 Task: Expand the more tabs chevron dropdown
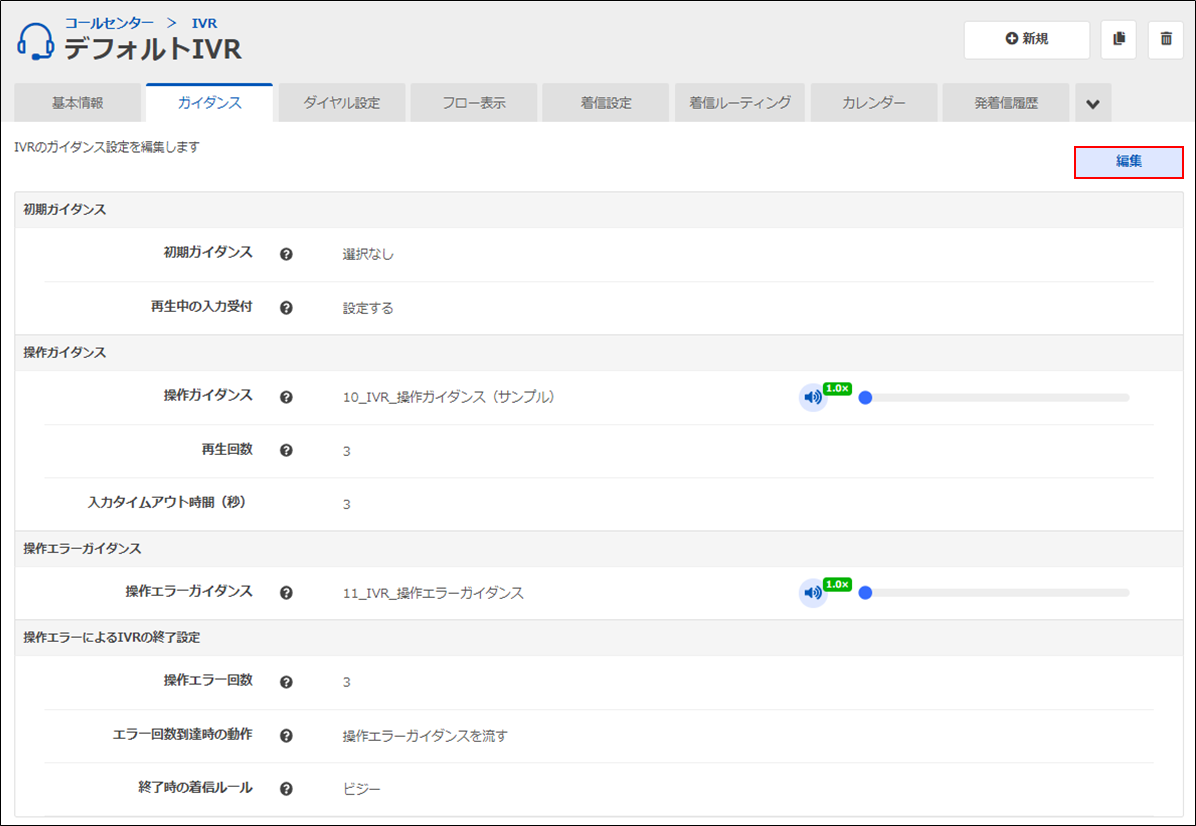1093,103
